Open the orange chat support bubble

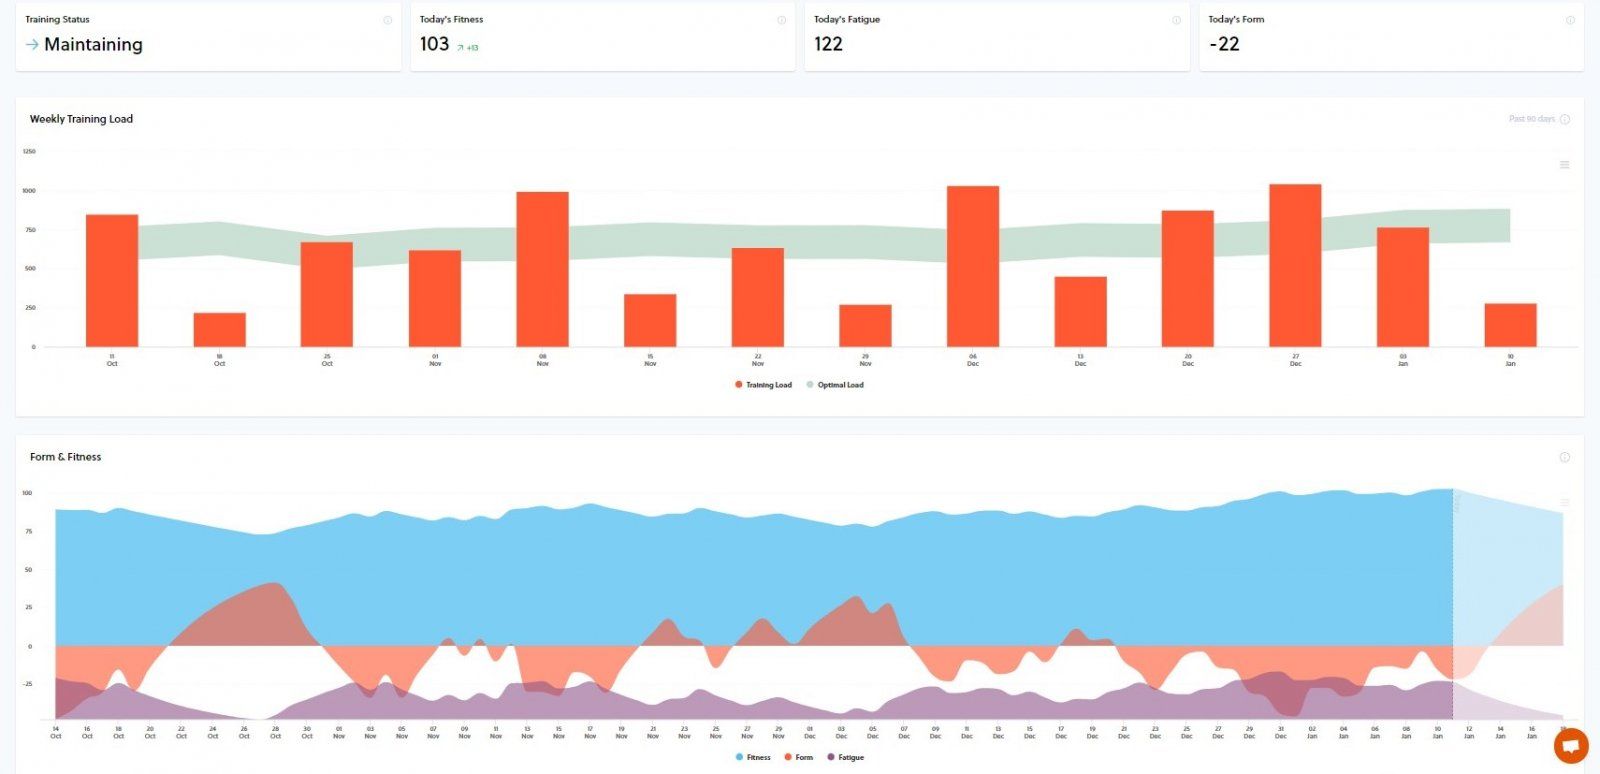(1571, 746)
